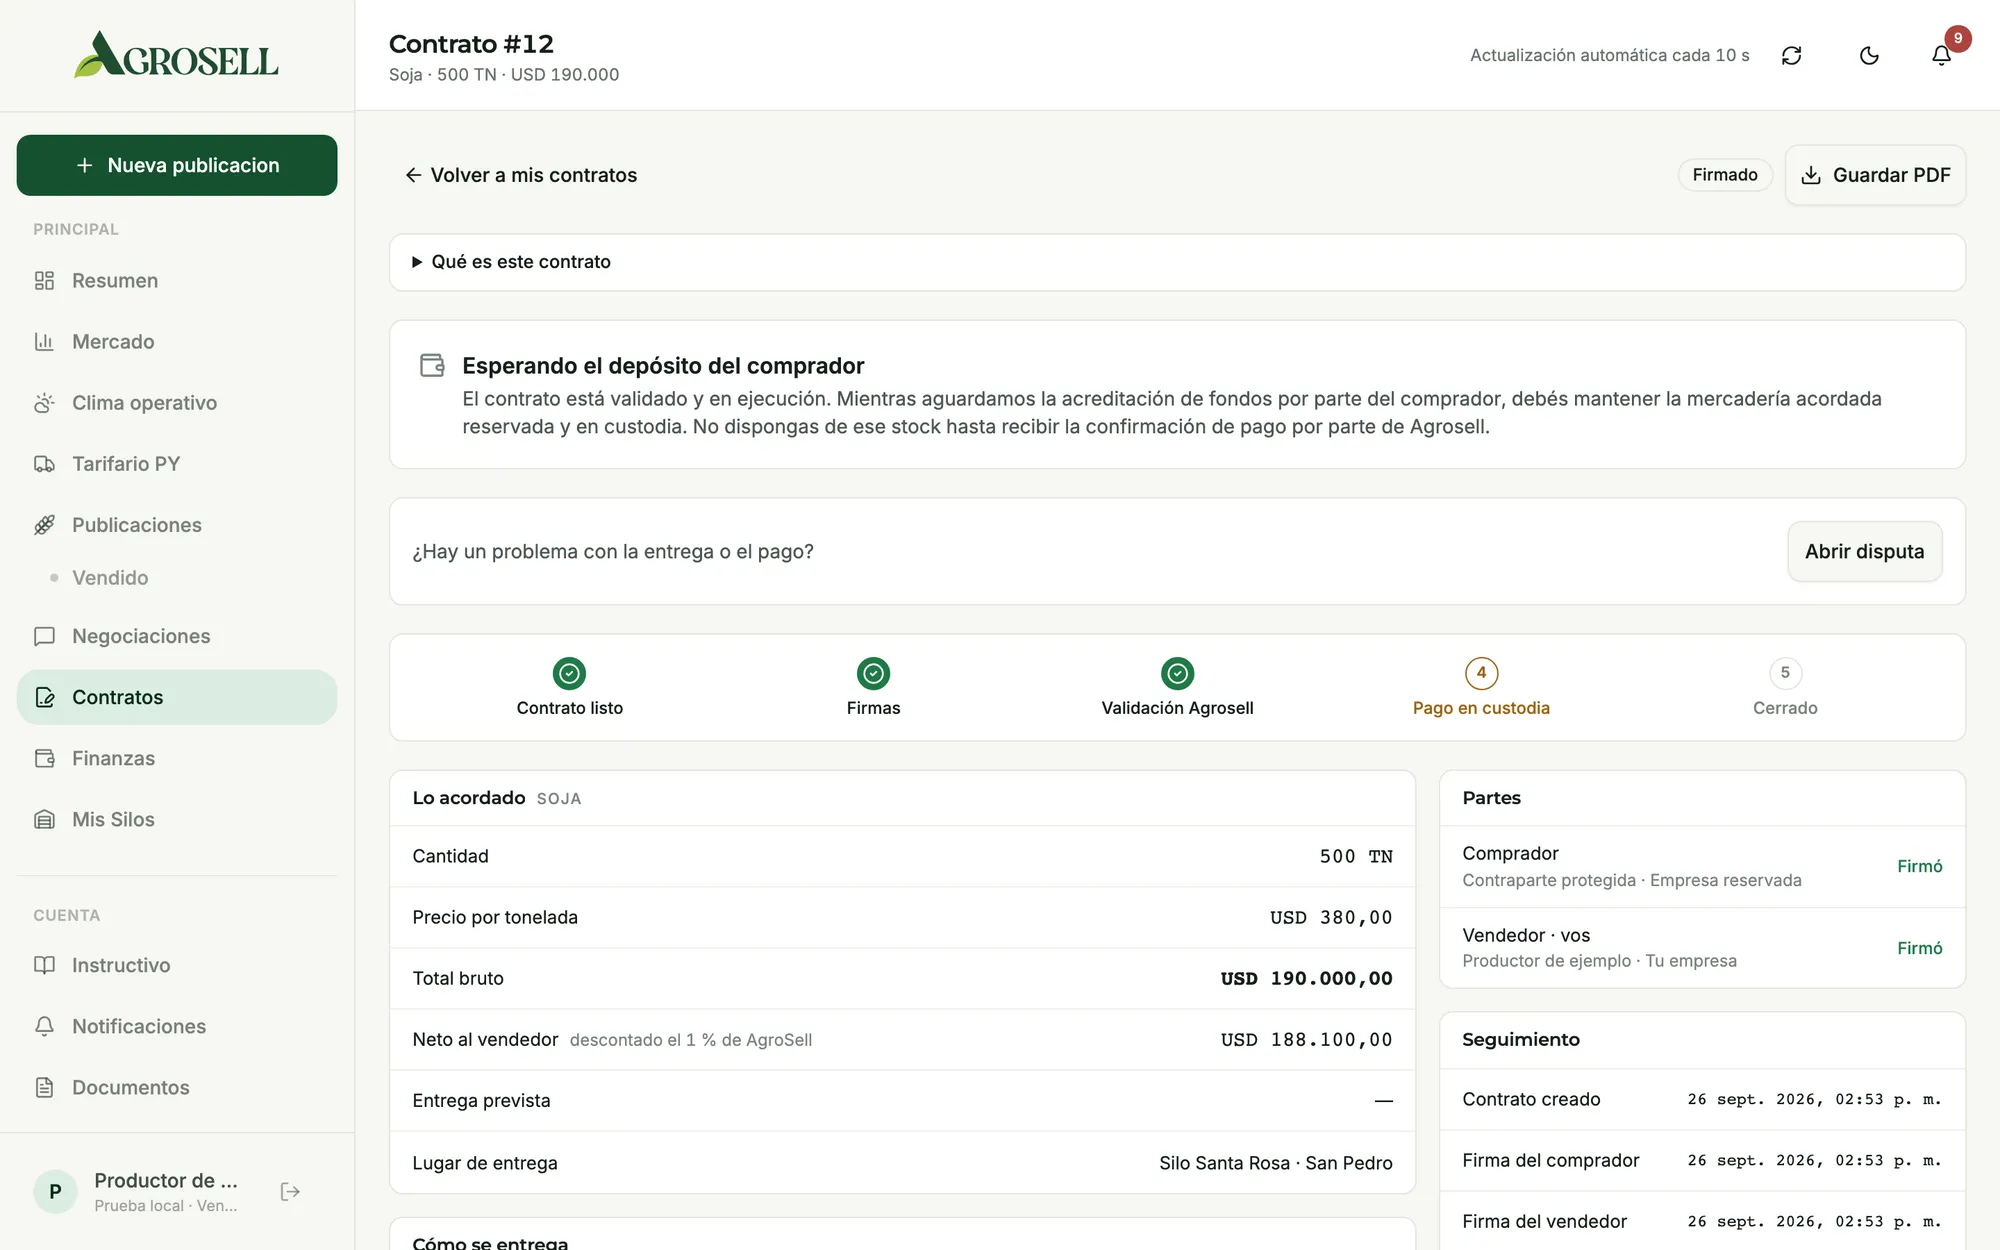Click the logout icon beside profile
The image size is (2000, 1250).
tap(290, 1191)
